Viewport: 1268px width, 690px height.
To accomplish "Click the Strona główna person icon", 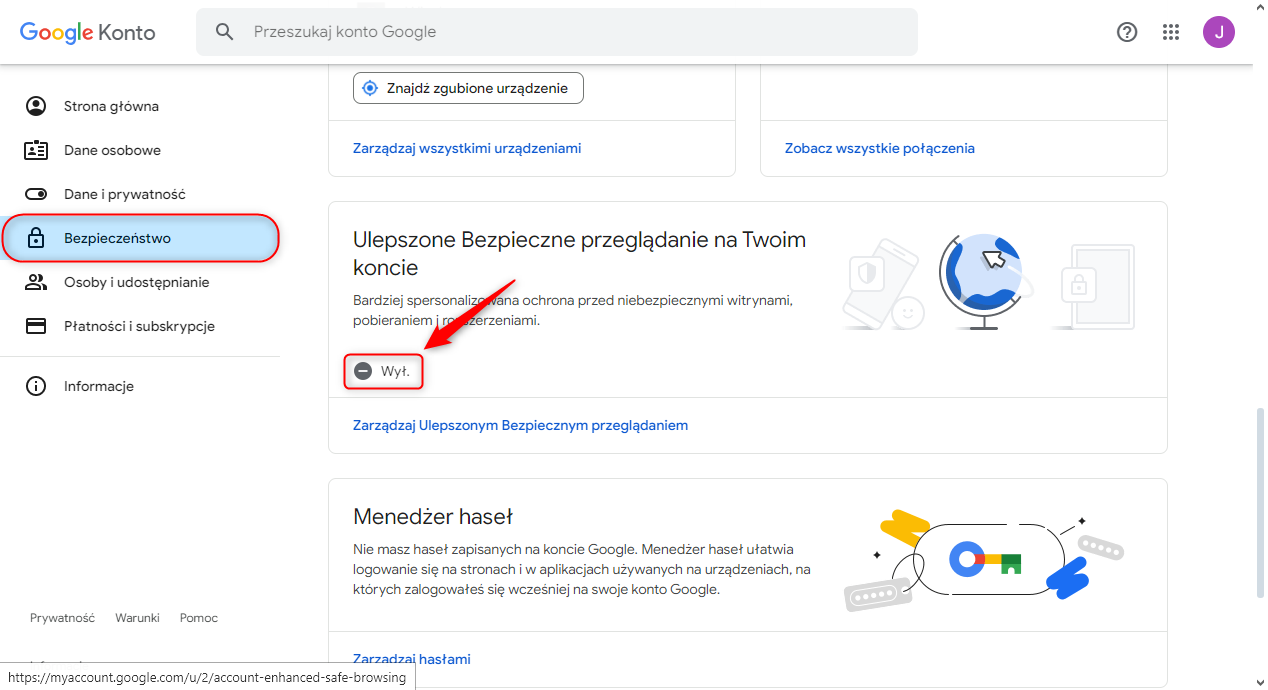I will [x=36, y=106].
